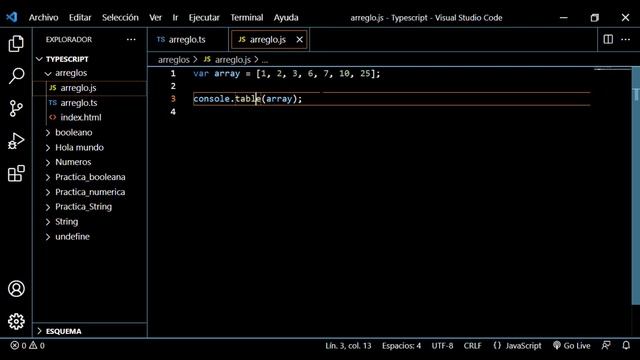The height and width of the screenshot is (360, 640).
Task: Open the Extensions view icon
Action: 16,173
